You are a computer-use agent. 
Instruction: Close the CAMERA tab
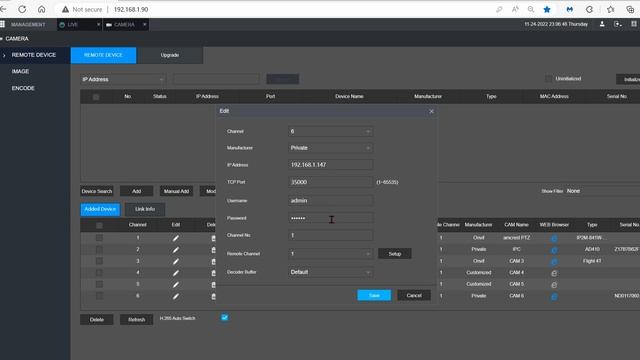(144, 24)
